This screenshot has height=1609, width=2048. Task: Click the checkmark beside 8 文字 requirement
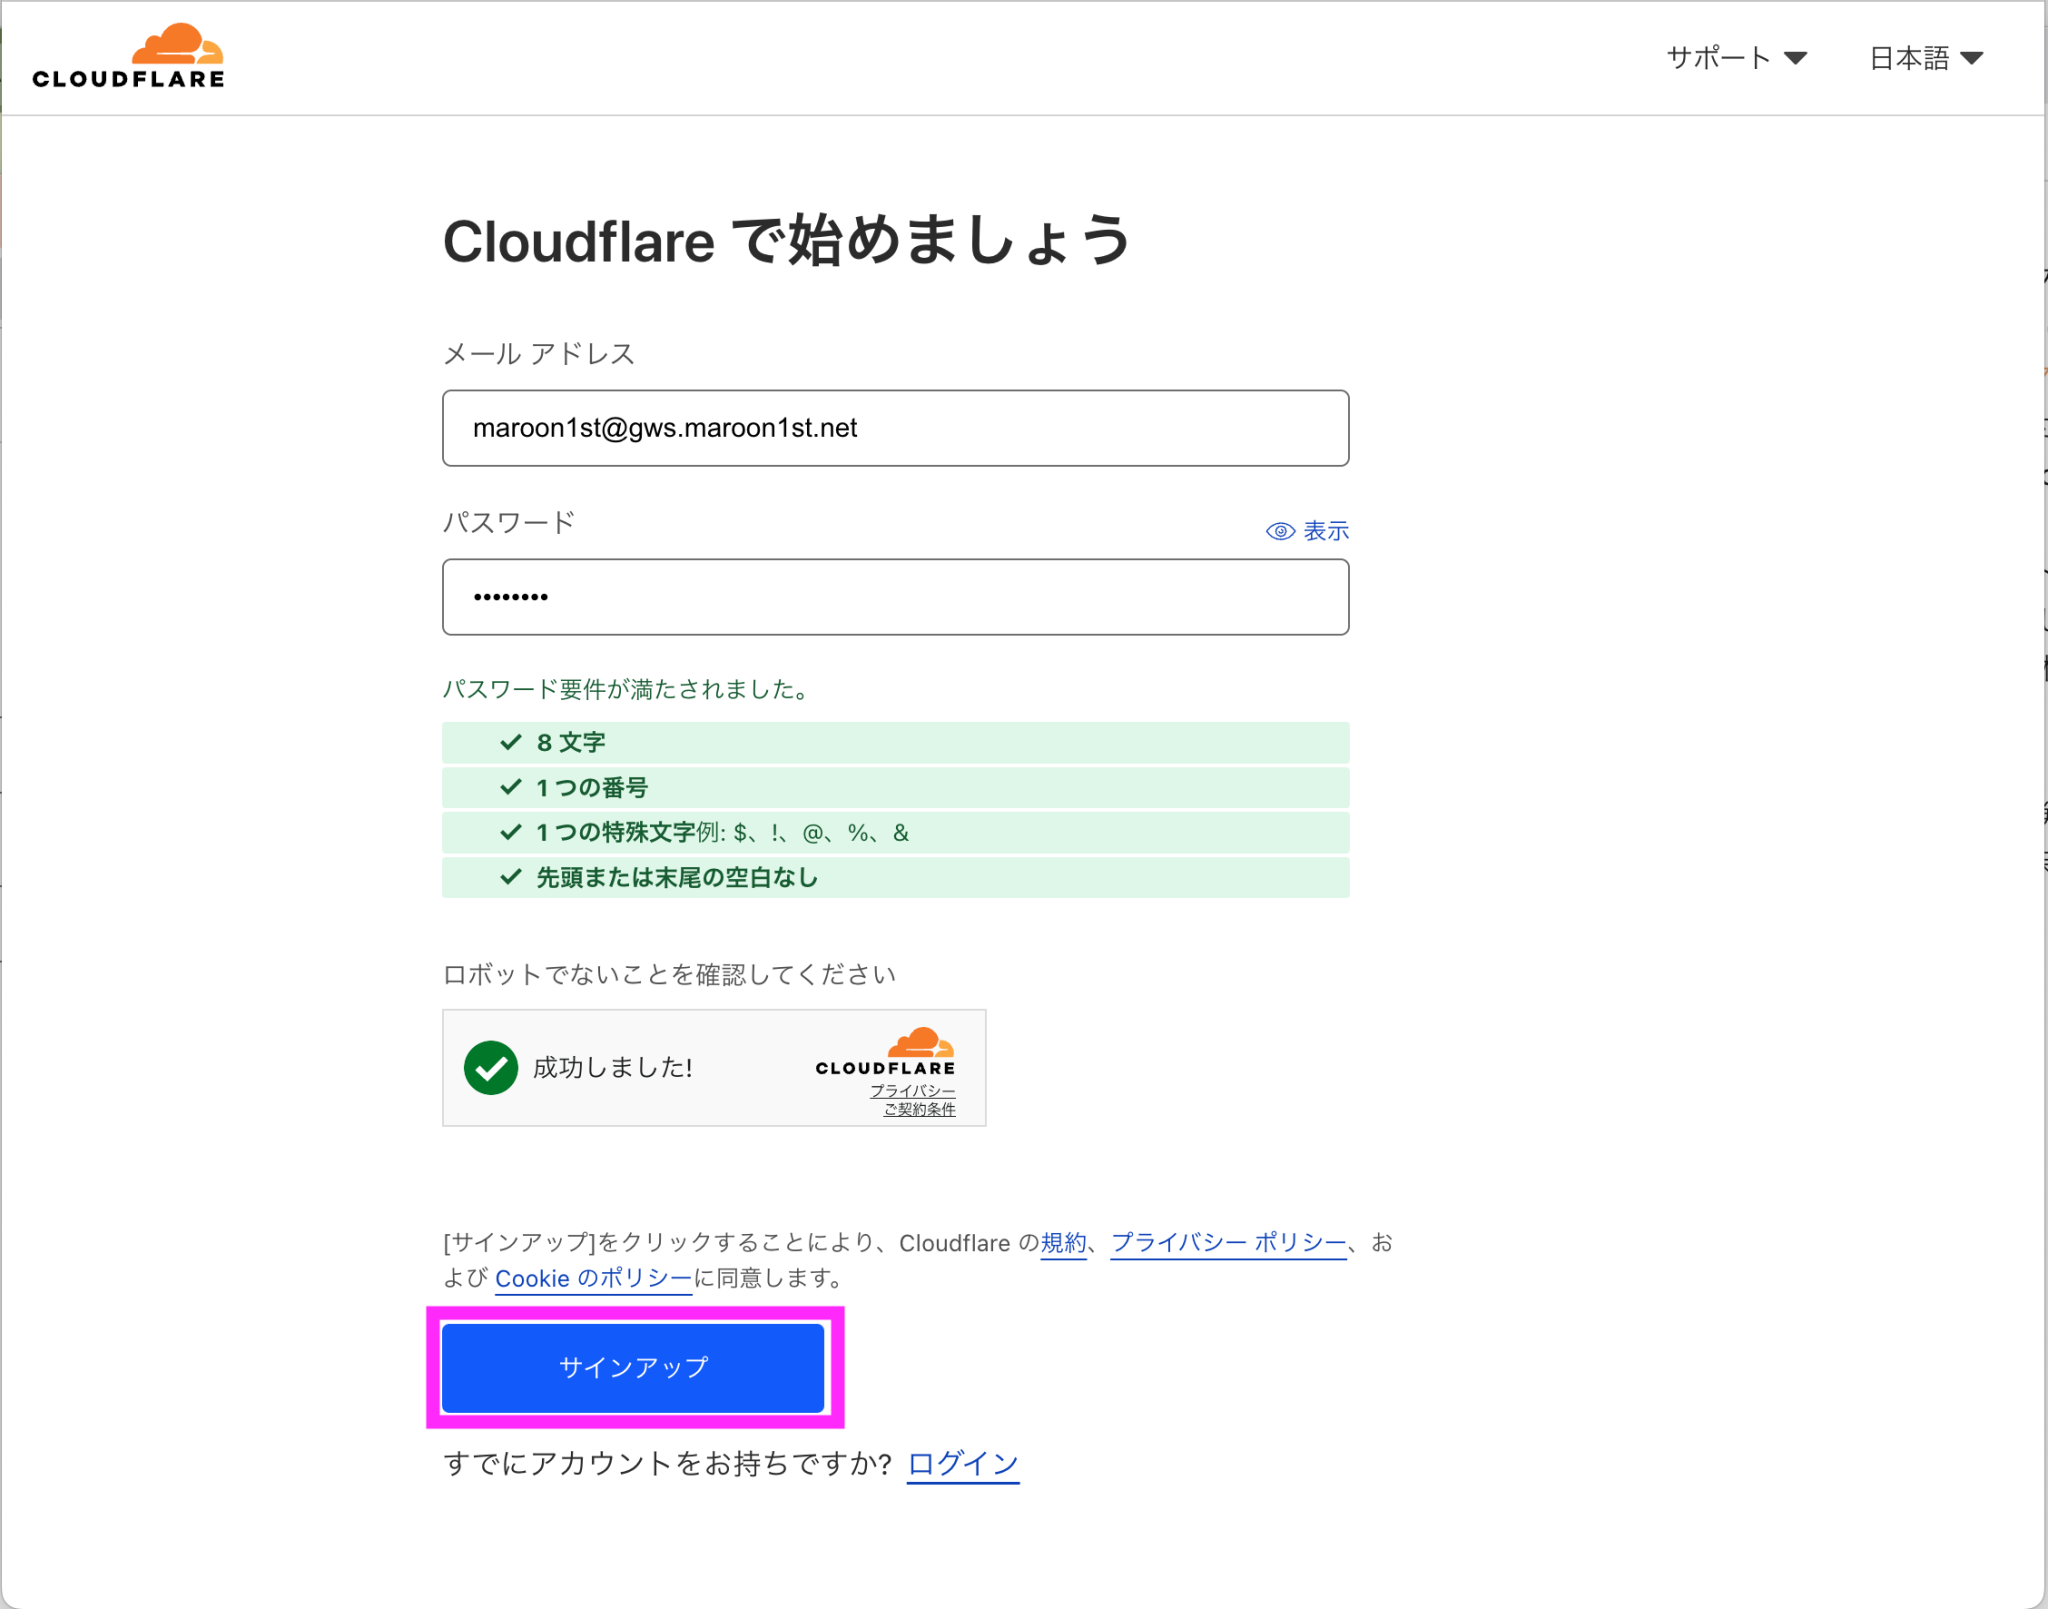[x=508, y=741]
